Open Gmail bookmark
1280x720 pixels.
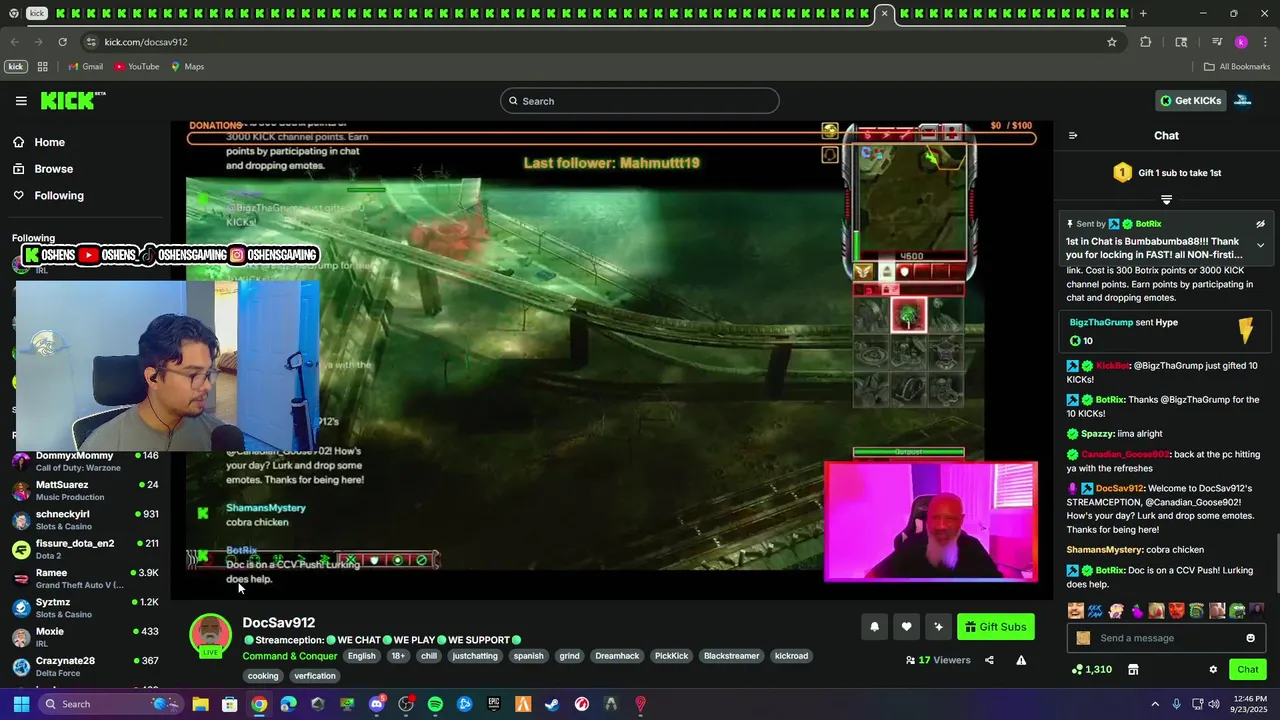85,66
